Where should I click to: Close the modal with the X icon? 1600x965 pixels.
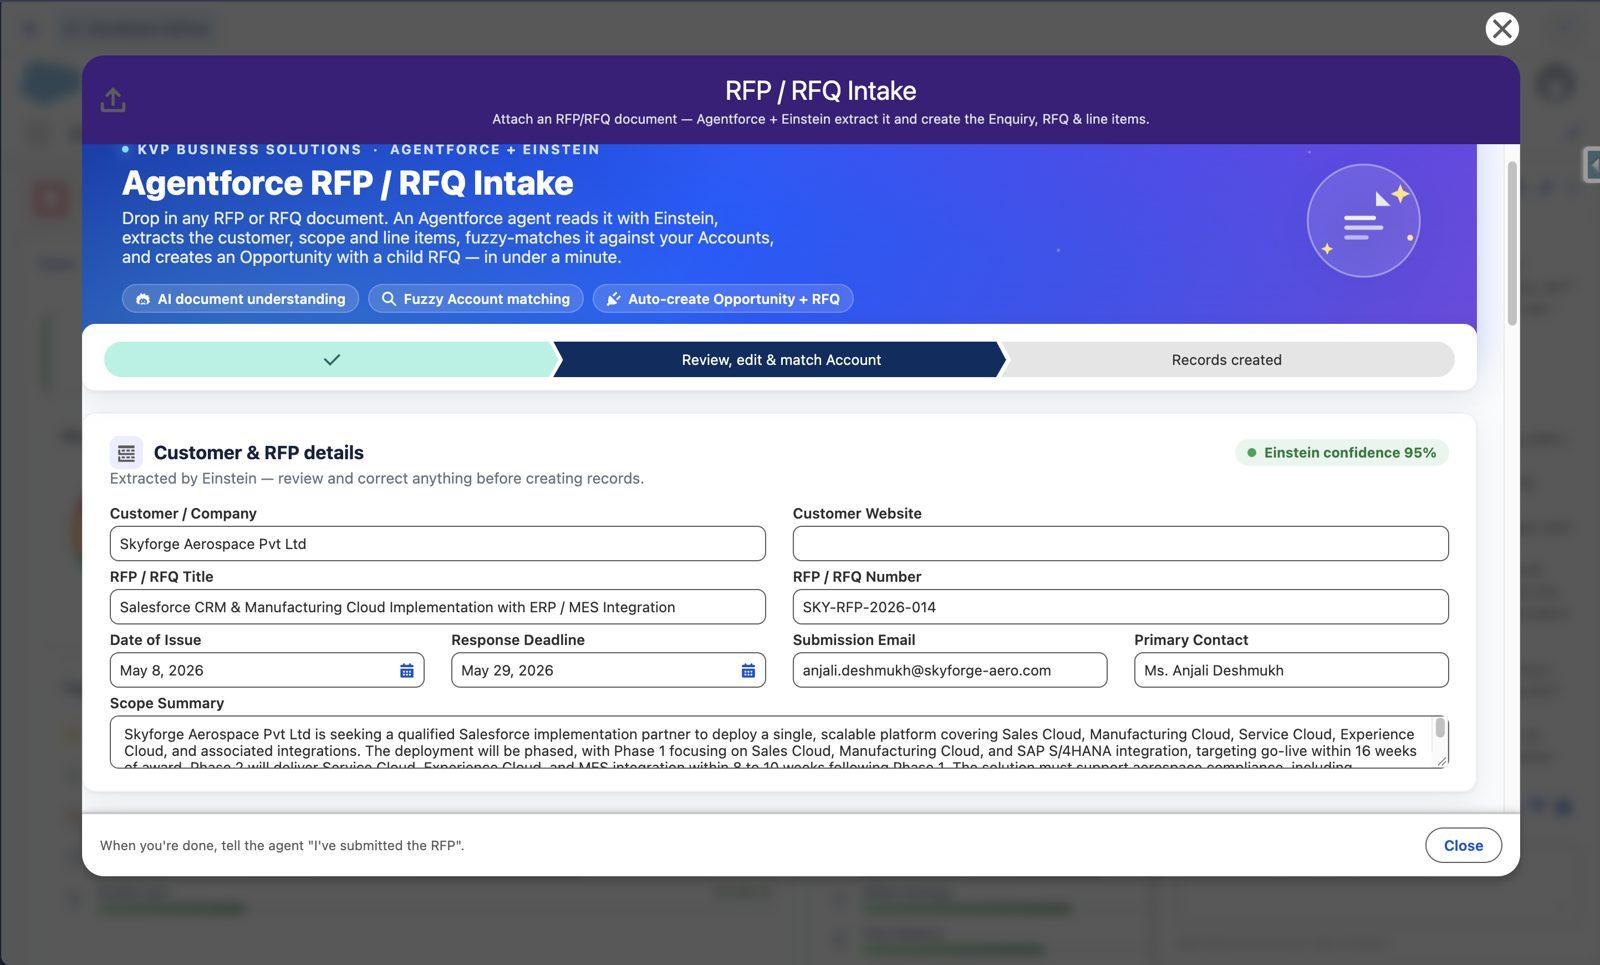[x=1501, y=29]
